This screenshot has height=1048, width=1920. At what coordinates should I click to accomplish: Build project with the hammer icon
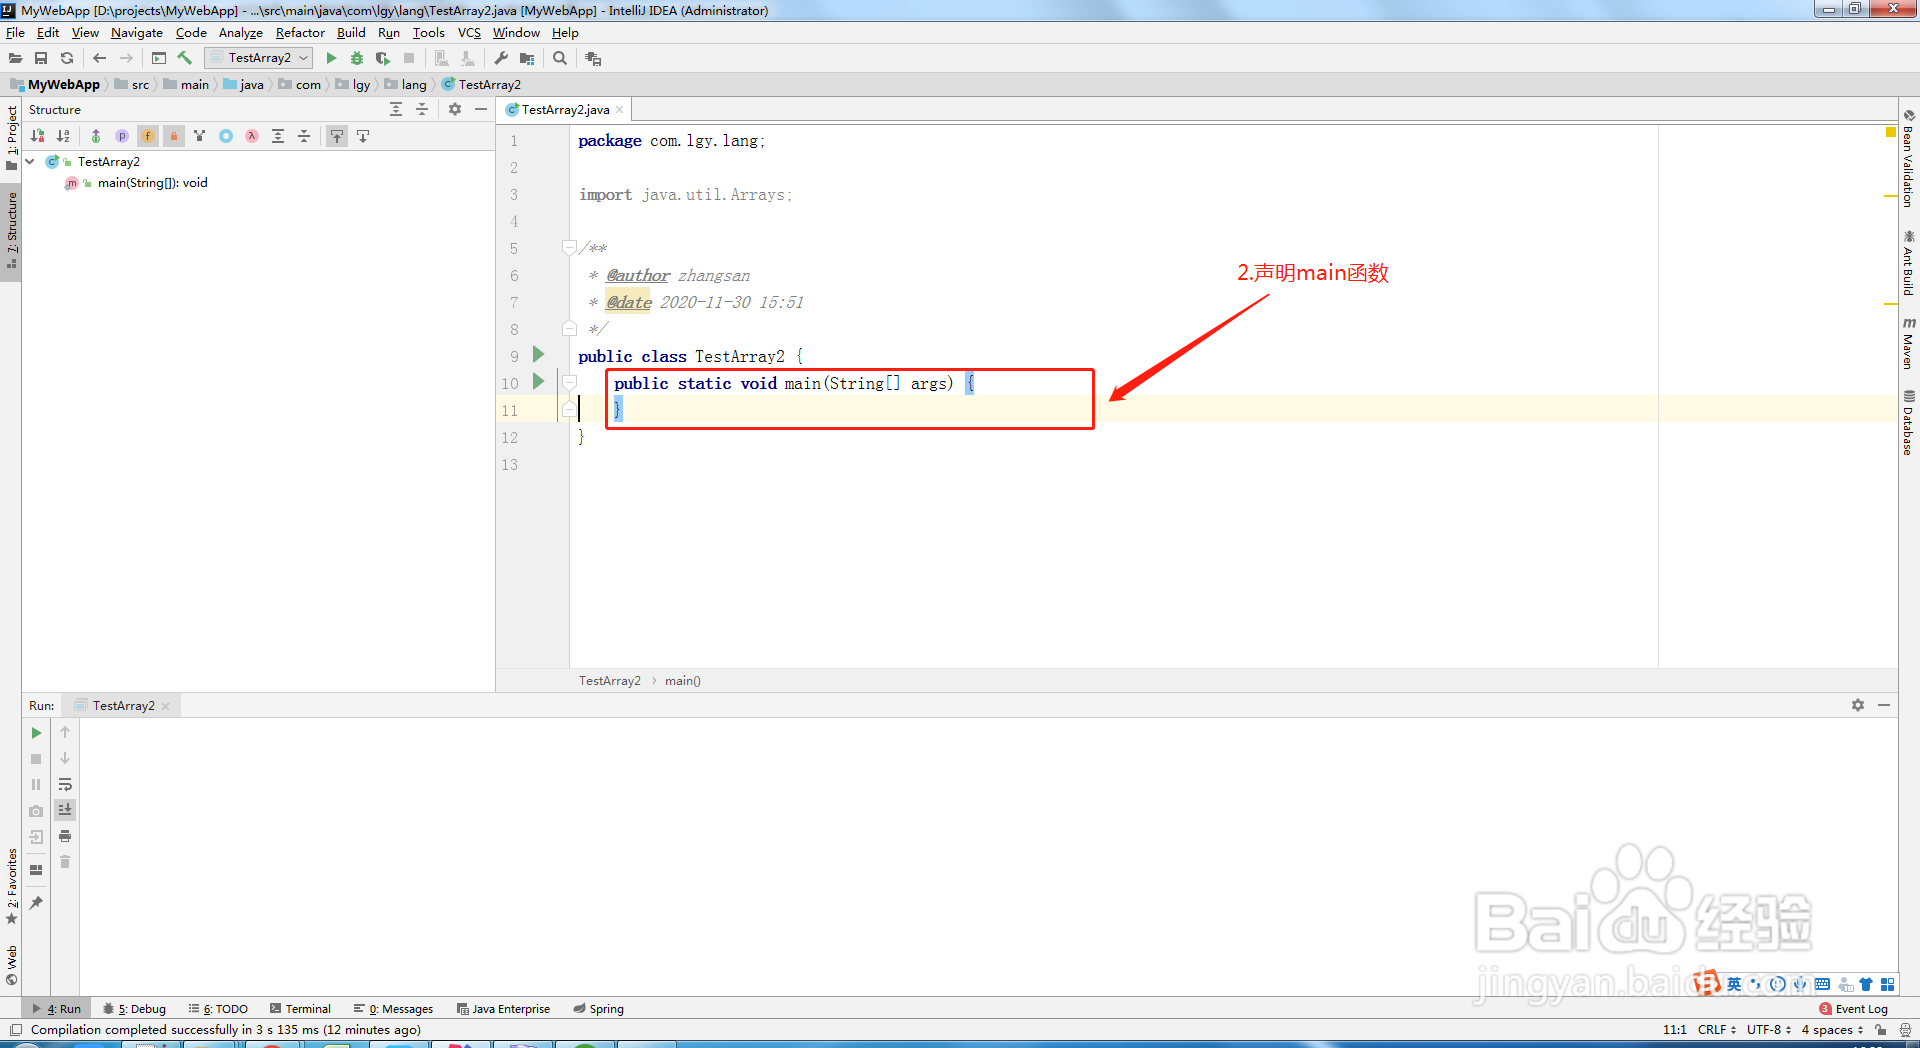click(x=185, y=58)
